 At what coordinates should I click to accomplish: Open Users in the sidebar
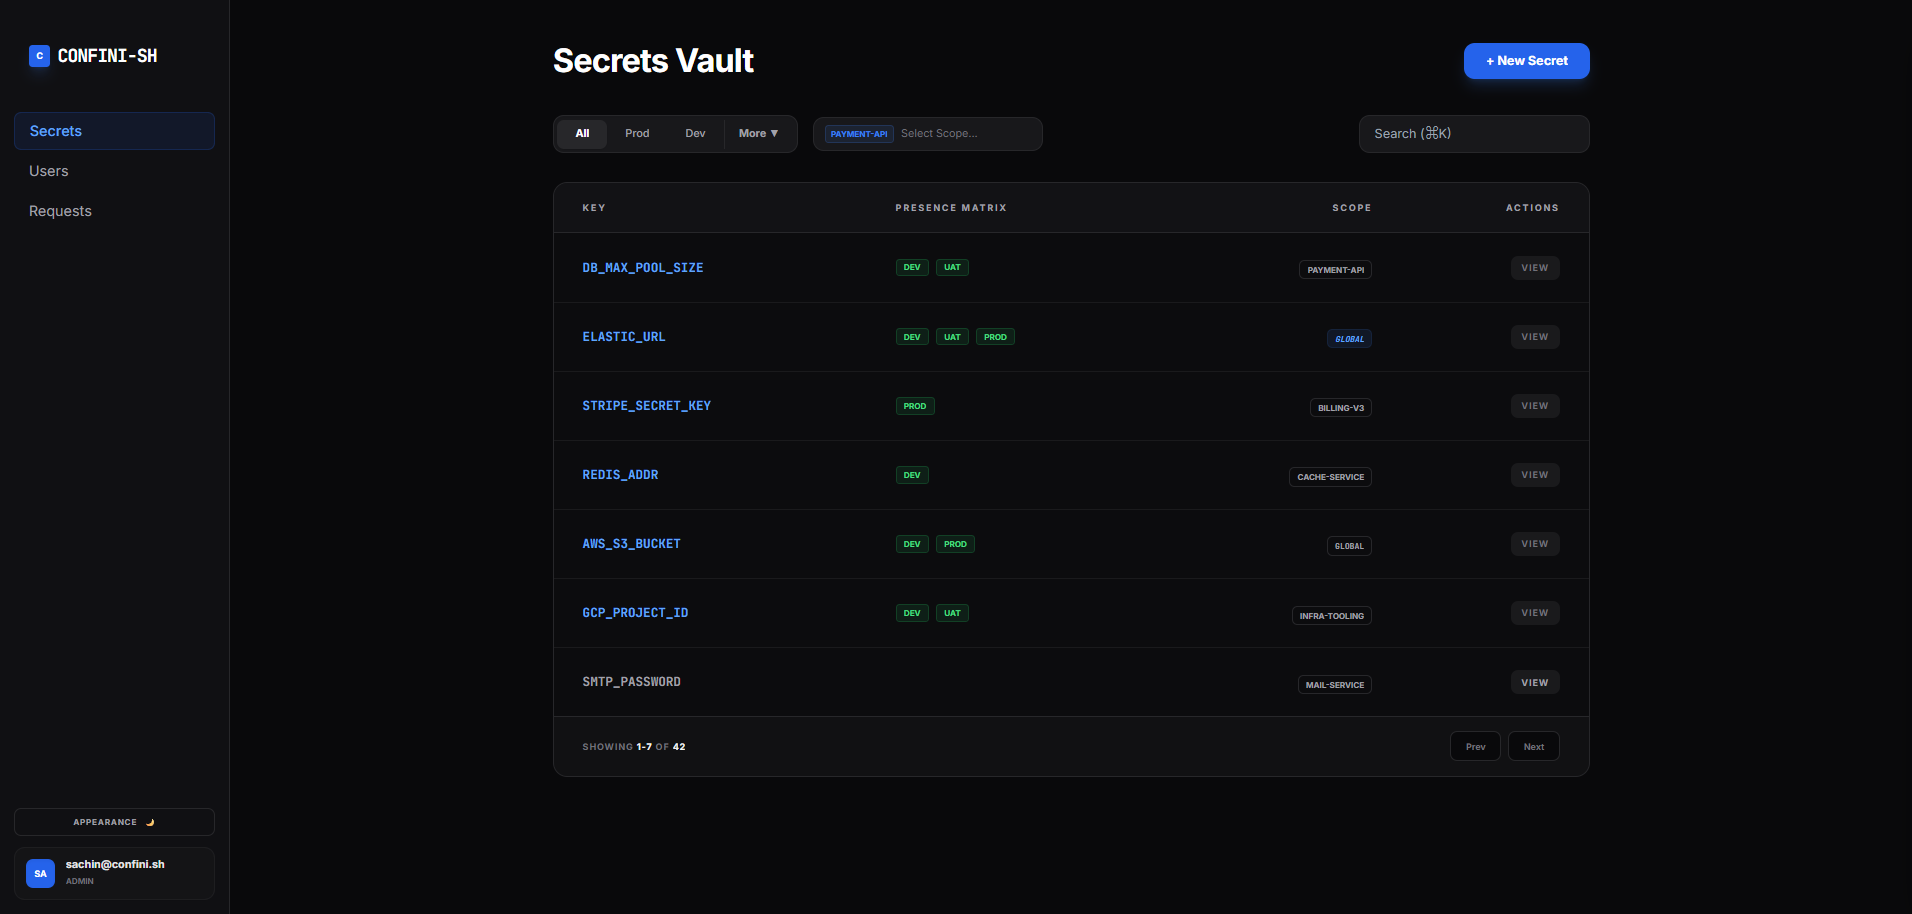[x=49, y=171]
